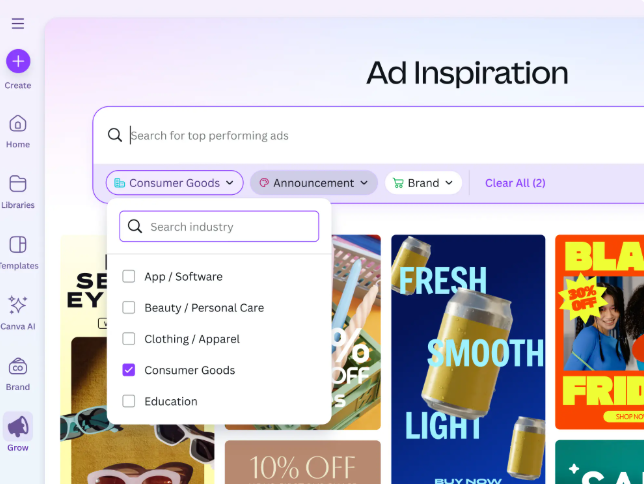Enable Beauty / Personal Care checkbox
The width and height of the screenshot is (644, 484).
129,308
